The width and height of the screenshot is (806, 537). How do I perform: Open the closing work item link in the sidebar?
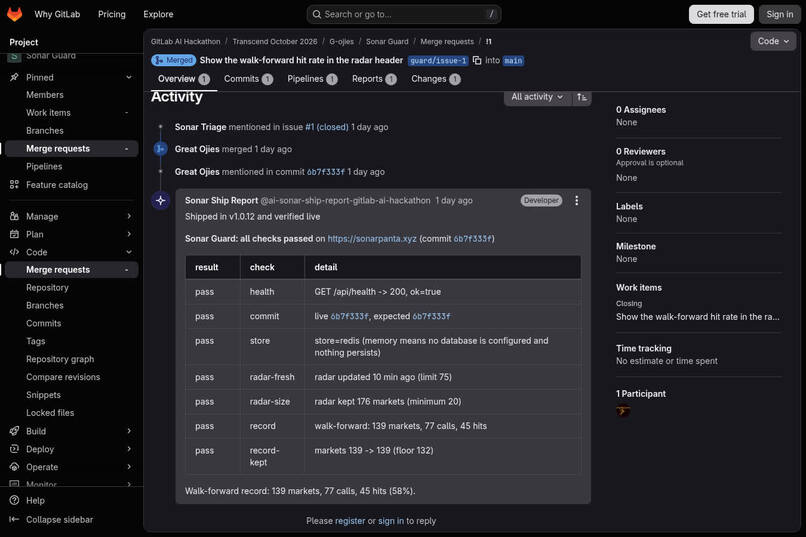click(x=698, y=317)
